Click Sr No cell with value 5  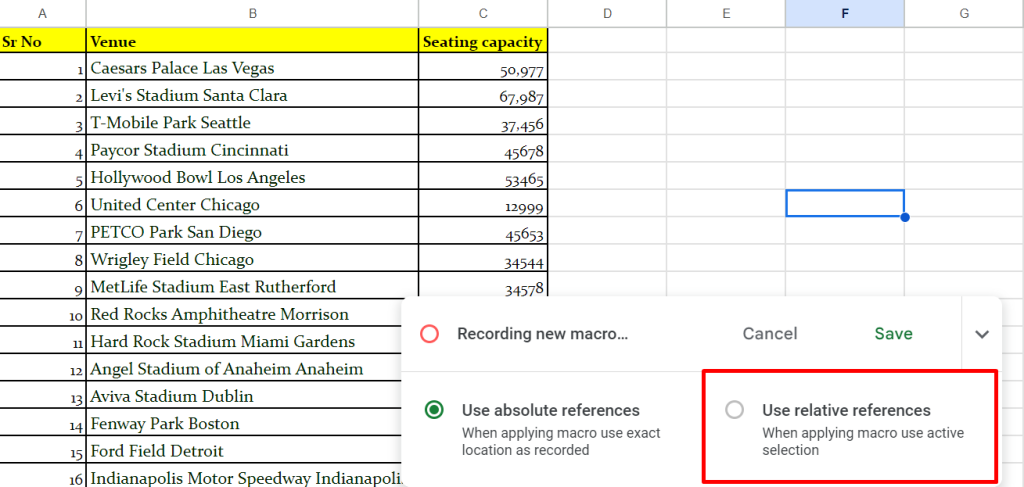(x=42, y=177)
